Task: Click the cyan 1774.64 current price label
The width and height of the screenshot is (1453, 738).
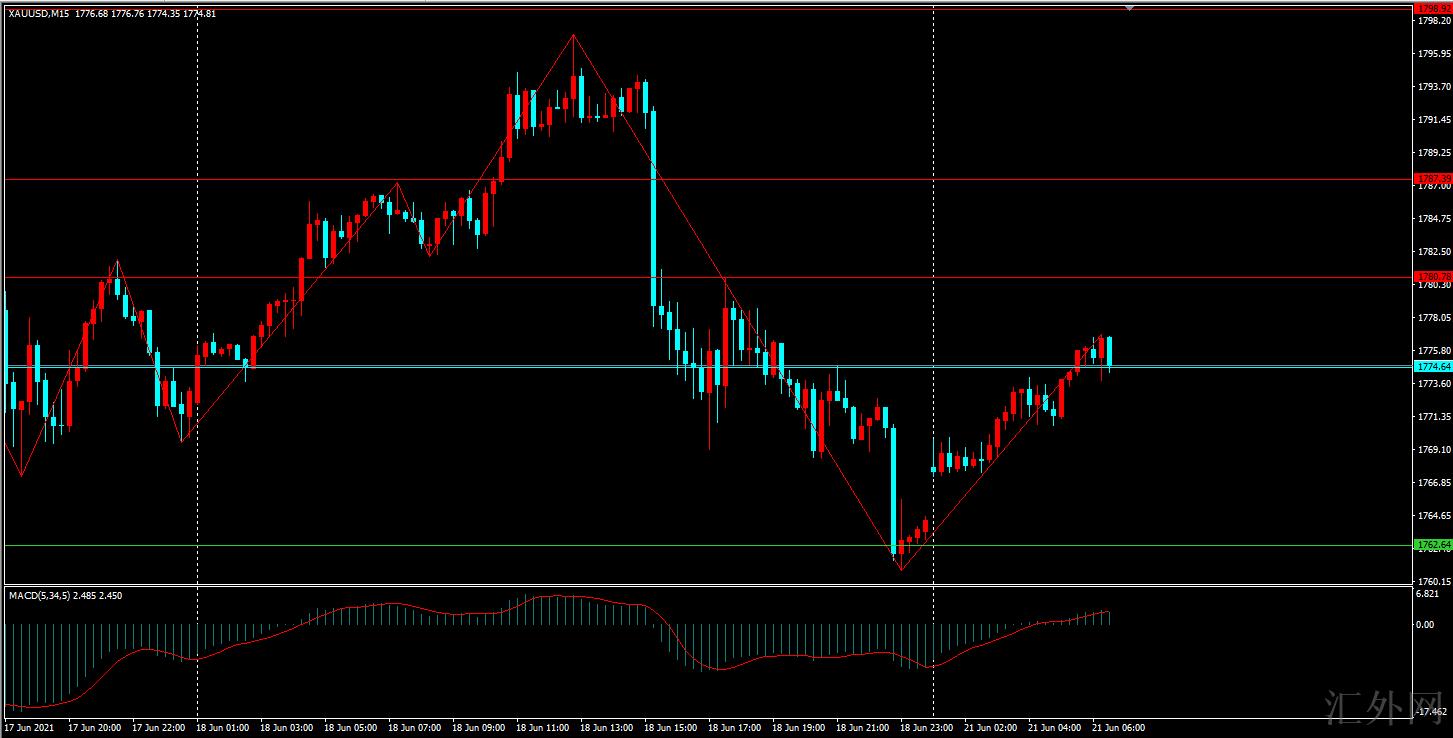Action: pyautogui.click(x=1431, y=367)
